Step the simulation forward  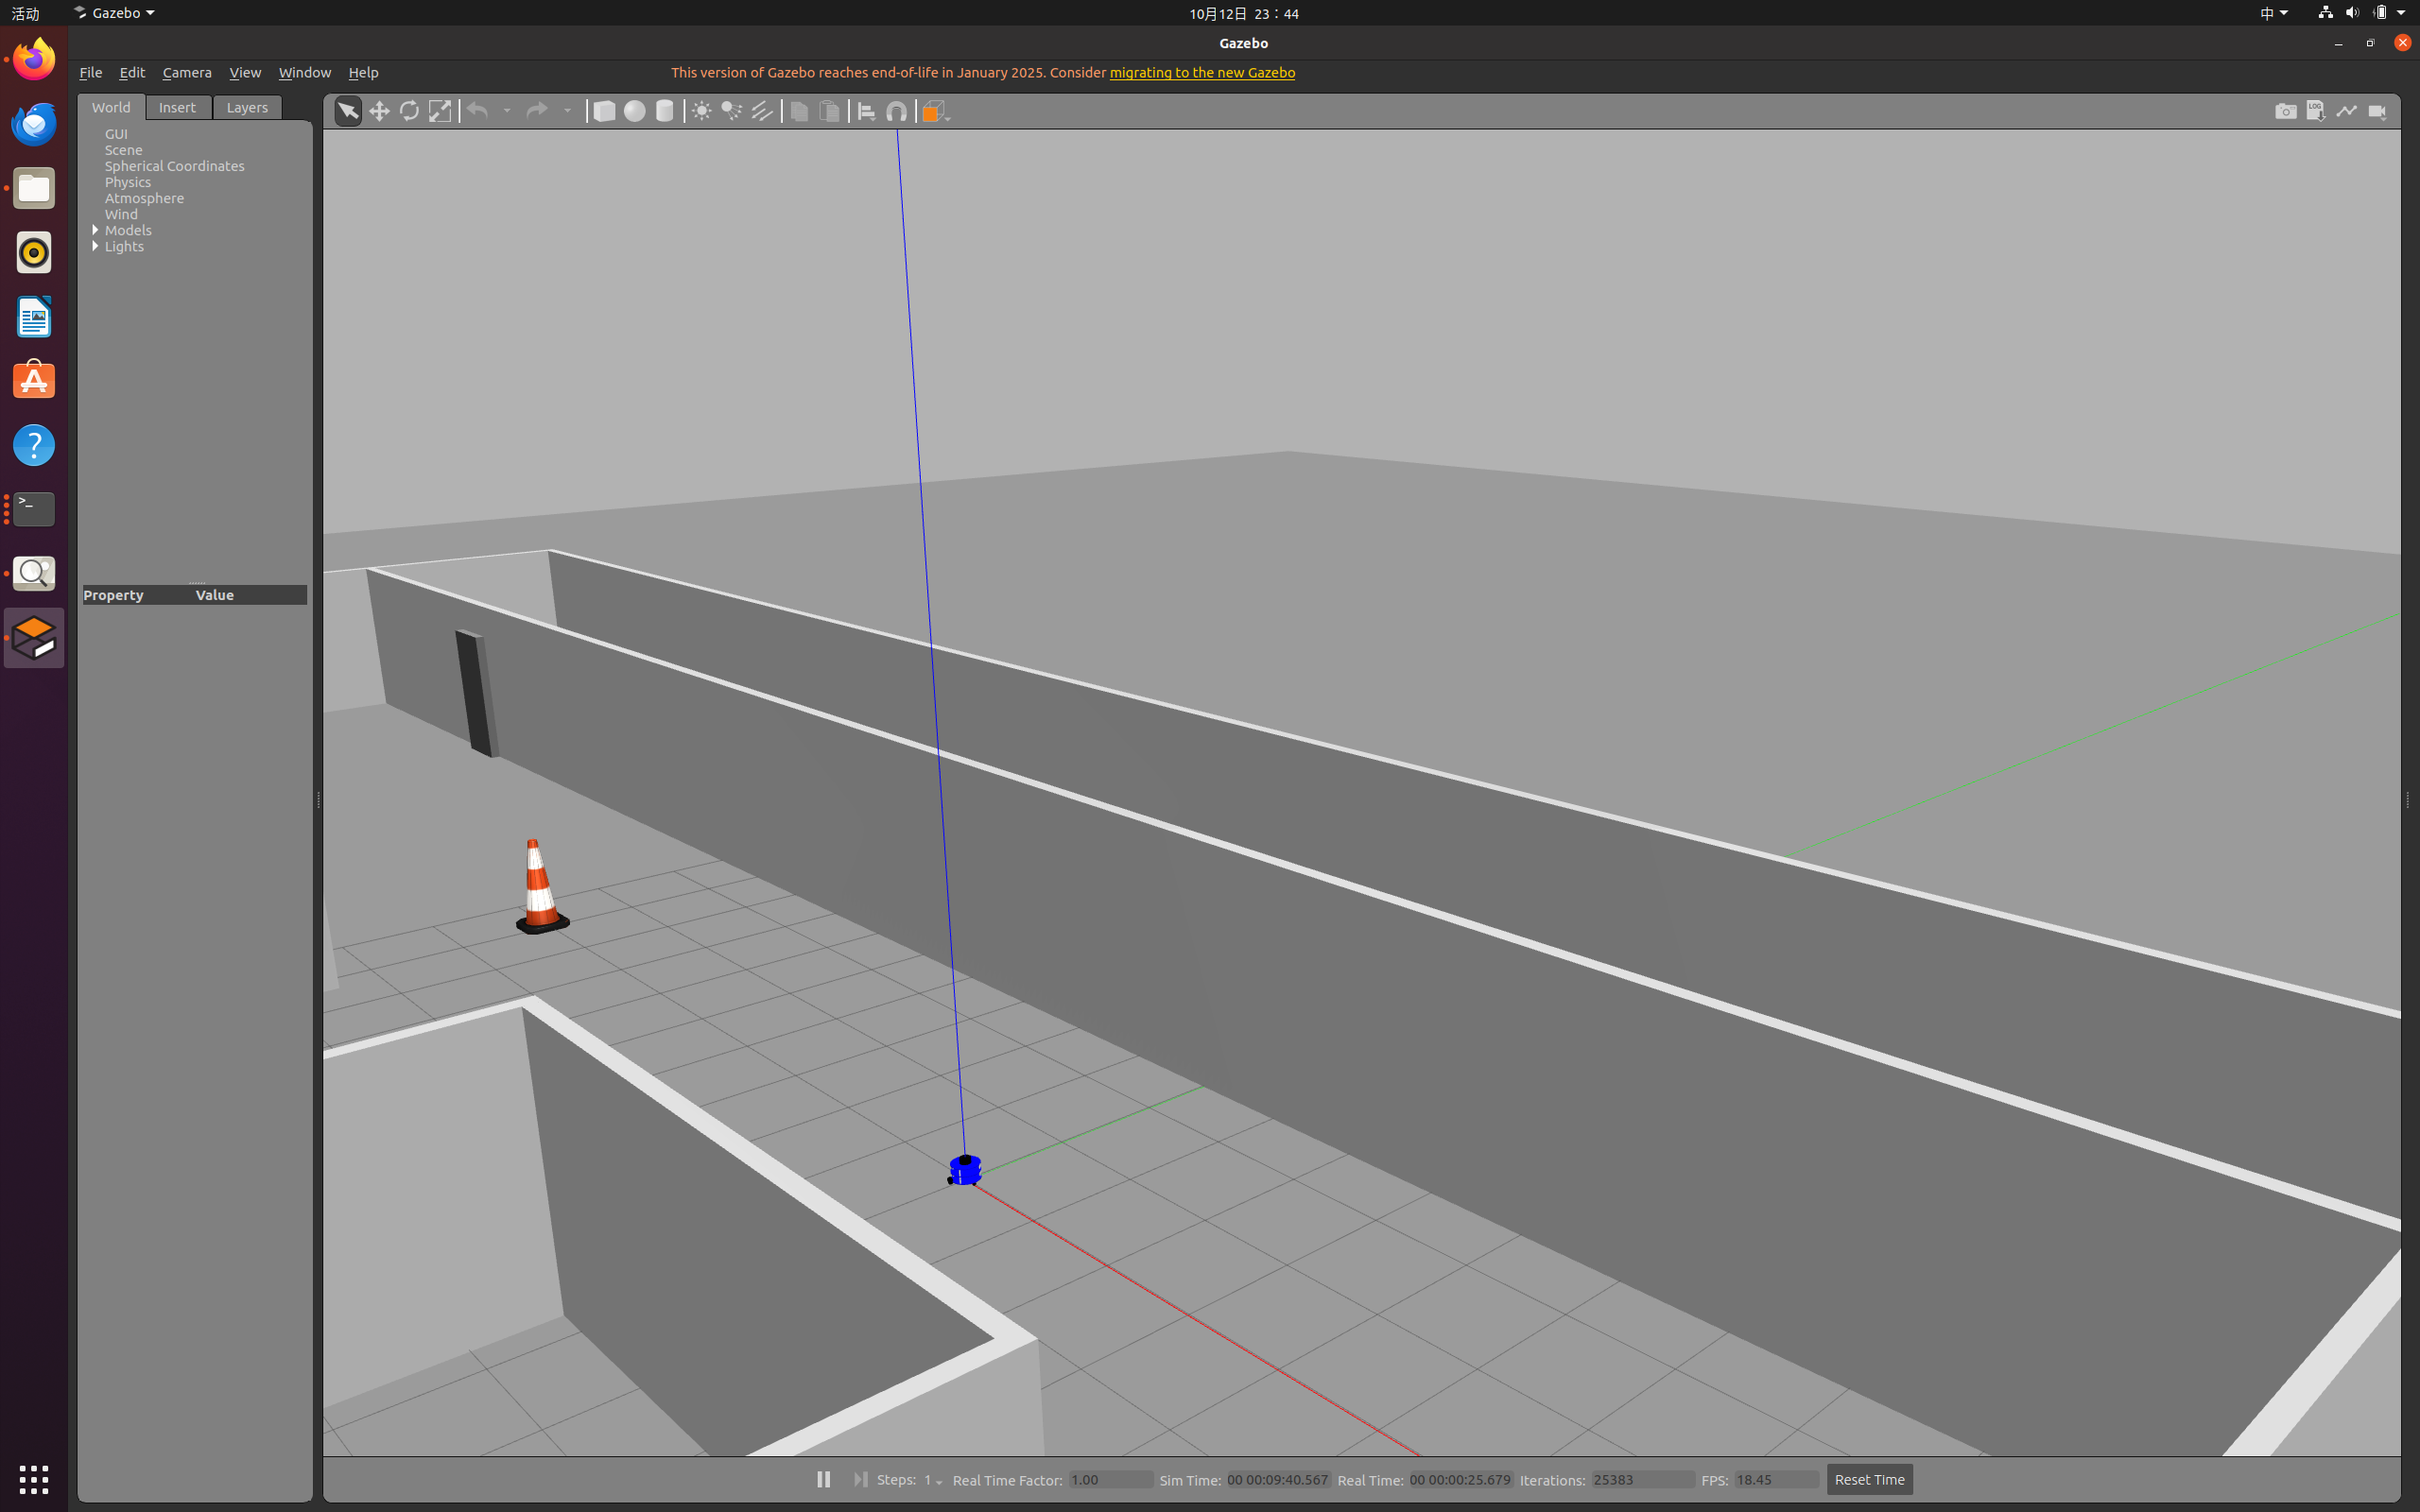pyautogui.click(x=860, y=1479)
